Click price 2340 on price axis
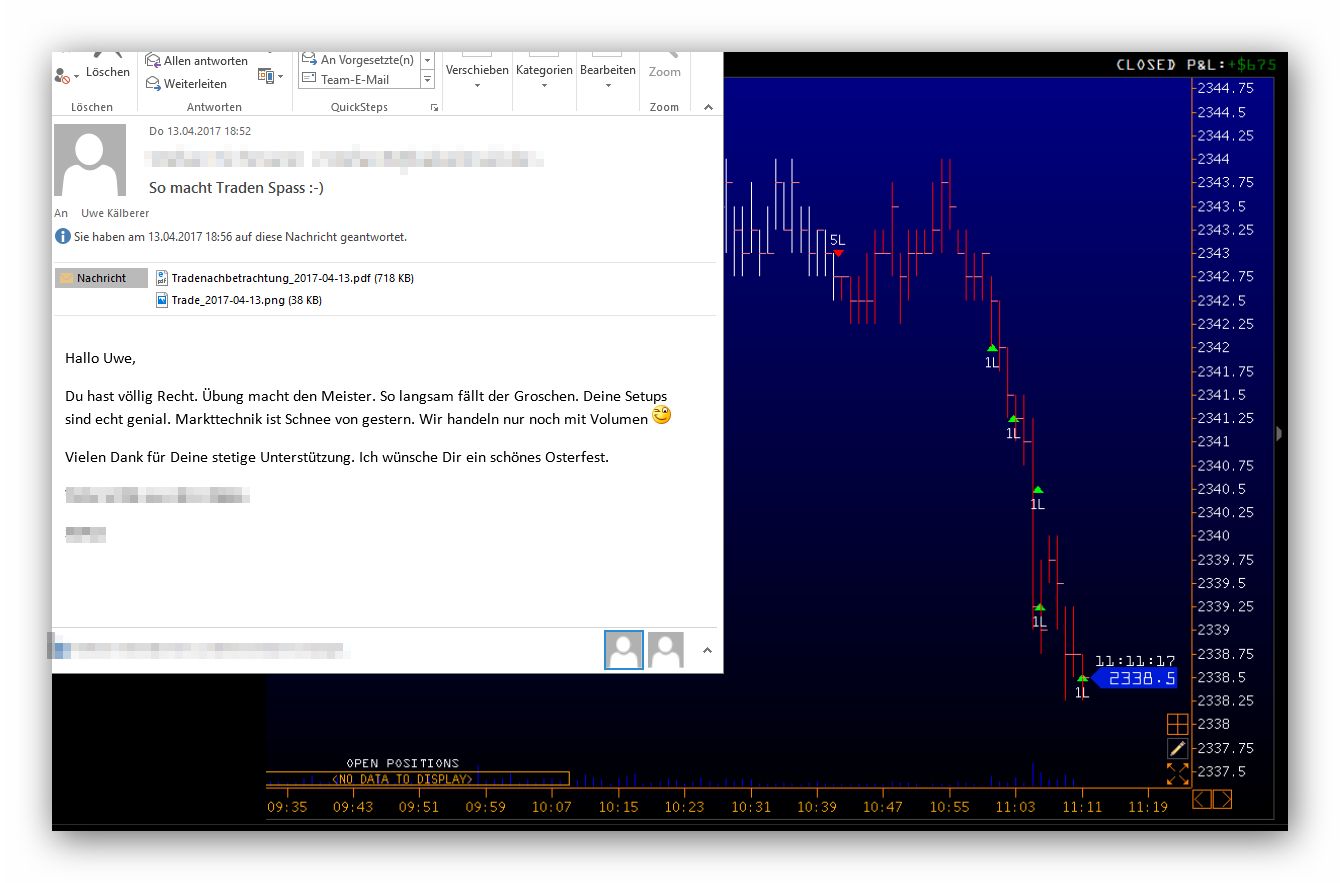 [1213, 535]
